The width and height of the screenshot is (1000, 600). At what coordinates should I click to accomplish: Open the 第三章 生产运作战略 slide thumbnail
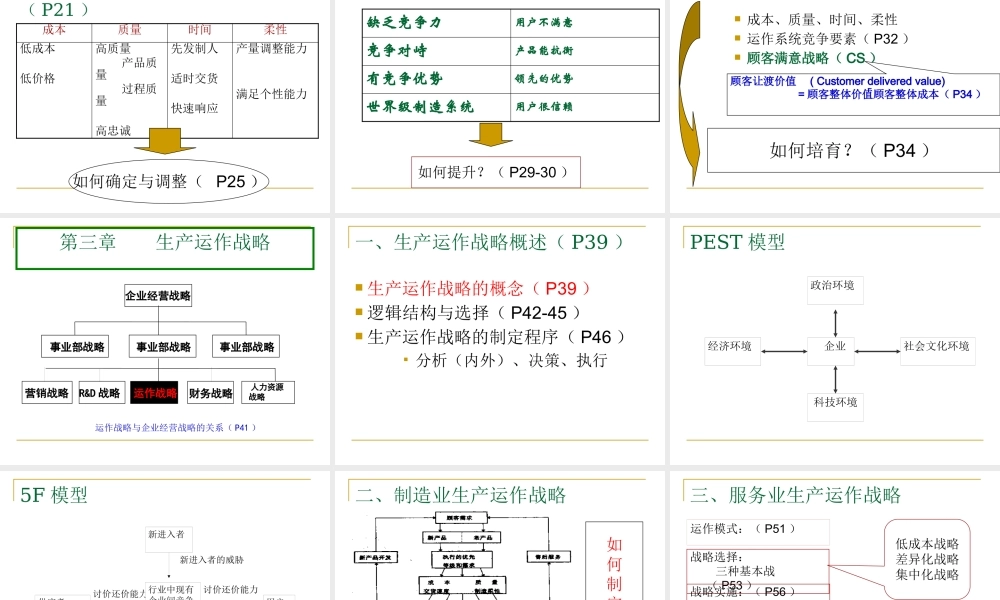pyautogui.click(x=165, y=341)
